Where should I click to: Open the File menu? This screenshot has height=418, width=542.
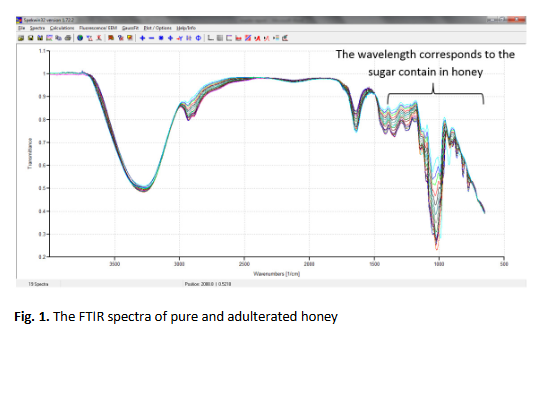pos(21,28)
